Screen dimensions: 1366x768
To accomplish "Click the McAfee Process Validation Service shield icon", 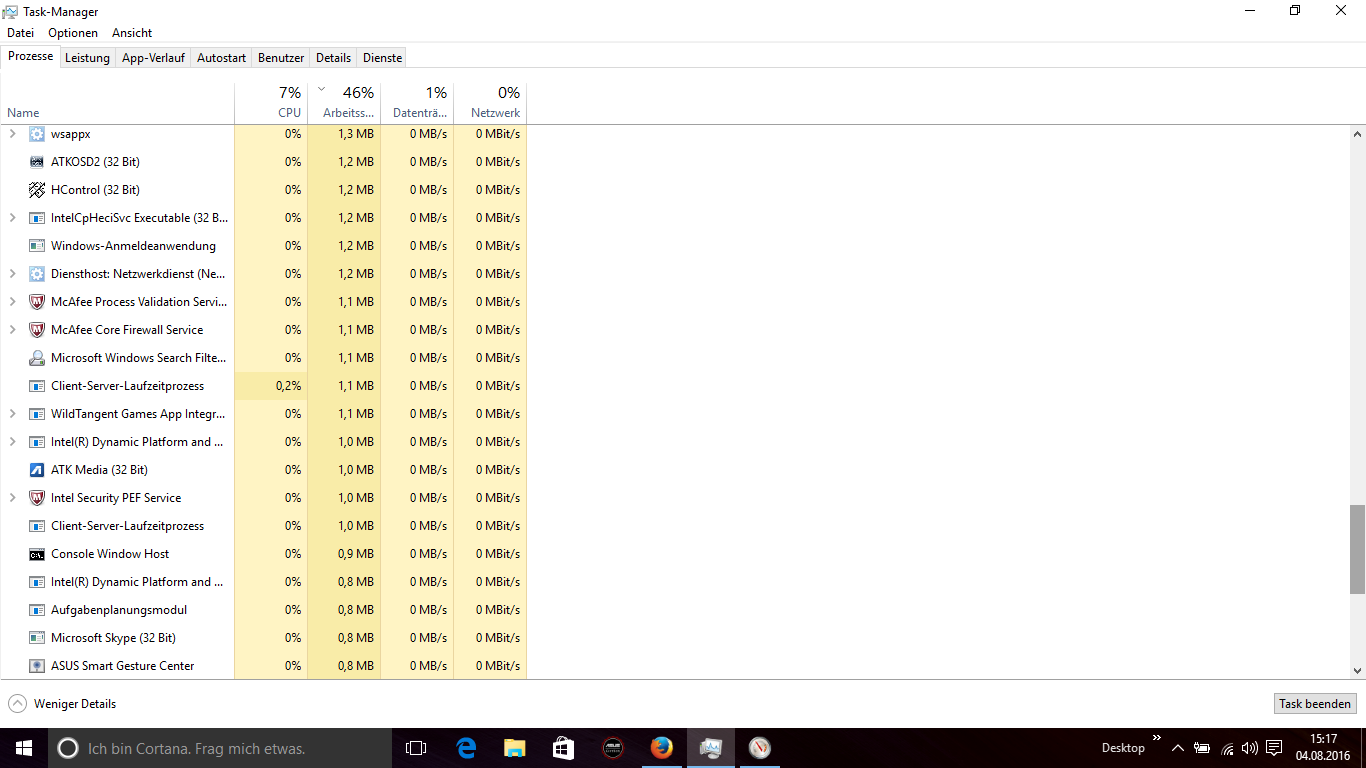I will tap(37, 302).
